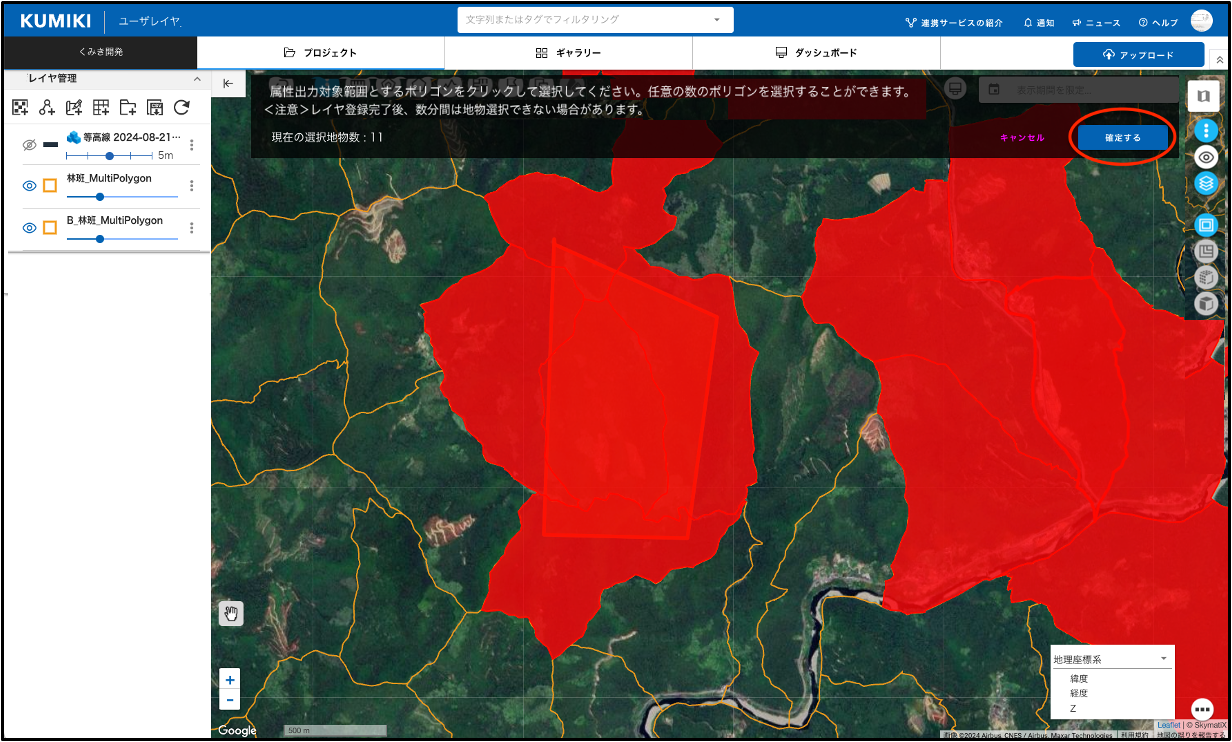1232x742 pixels.
Task: Collapse the レイヤ管理 panel
Action: (197, 79)
